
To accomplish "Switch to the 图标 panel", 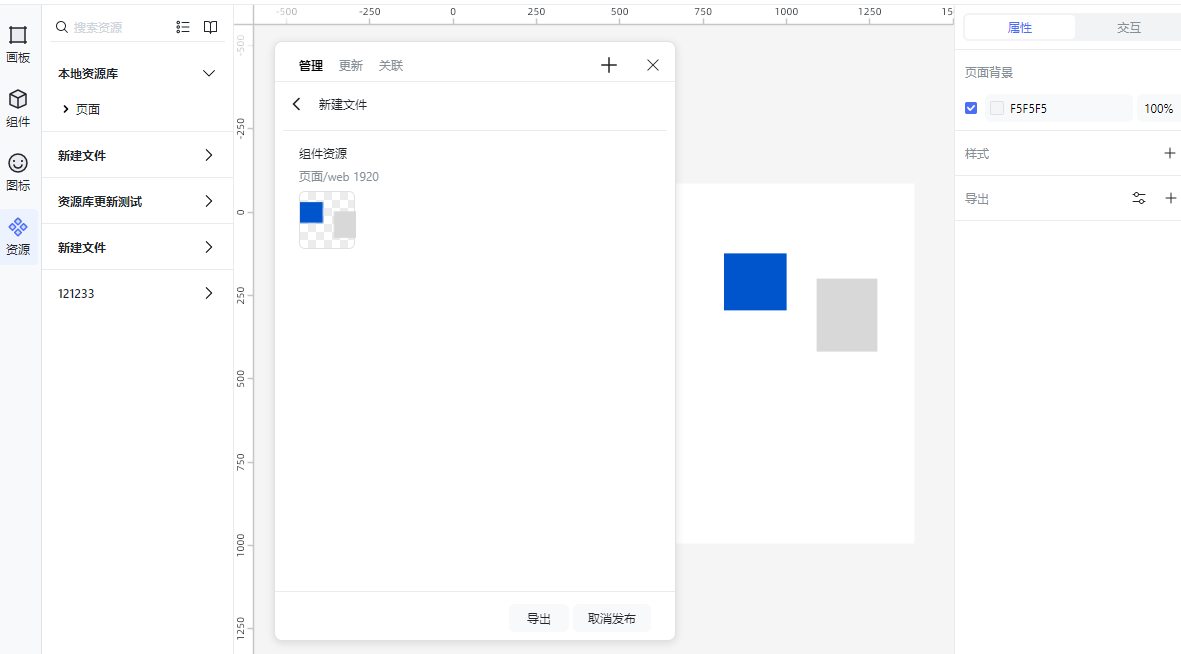I will click(x=18, y=167).
